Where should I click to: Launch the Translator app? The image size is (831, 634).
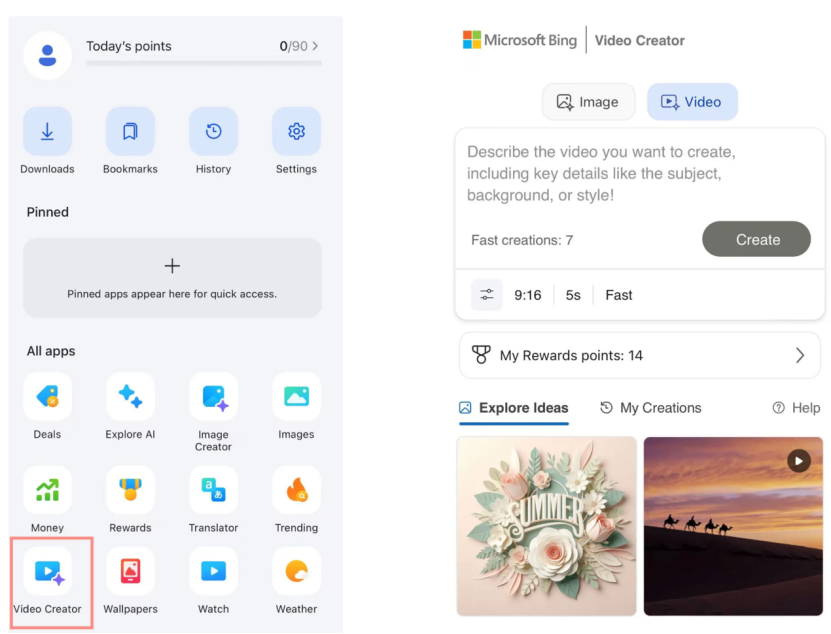pyautogui.click(x=214, y=490)
